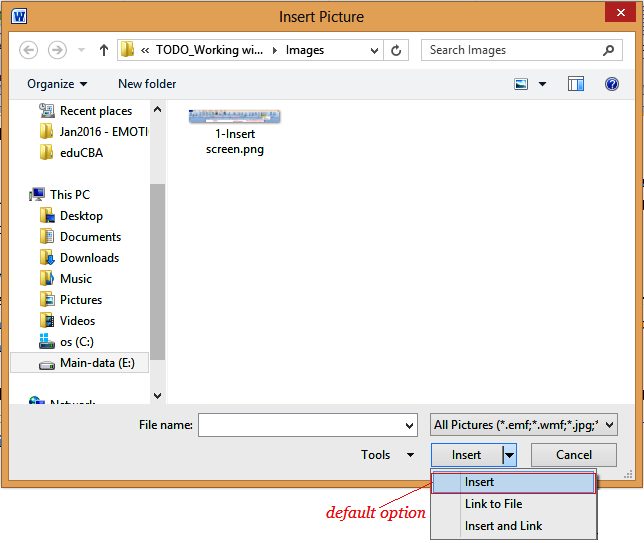This screenshot has width=644, height=543.
Task: Open the Music folder
Action: pyautogui.click(x=66, y=278)
